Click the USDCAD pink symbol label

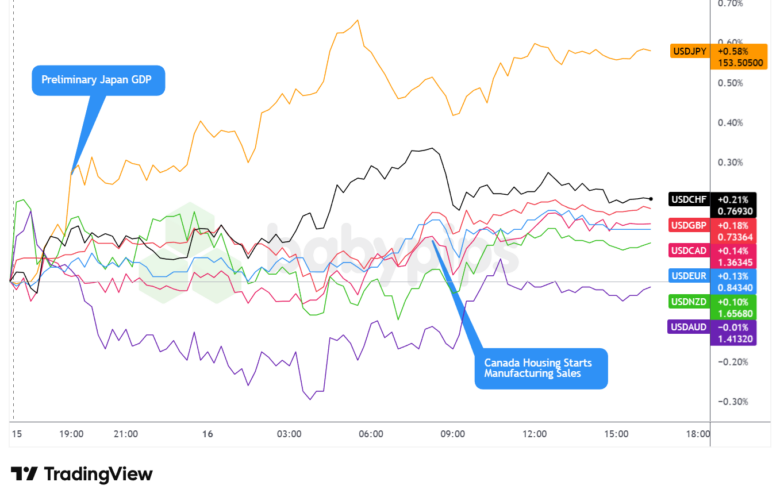(688, 250)
